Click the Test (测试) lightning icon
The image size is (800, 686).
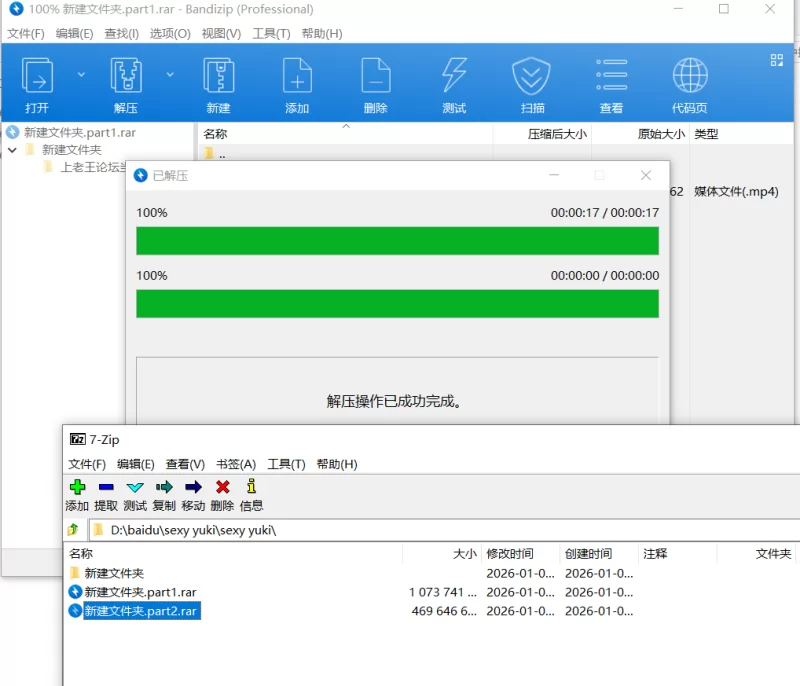454,75
